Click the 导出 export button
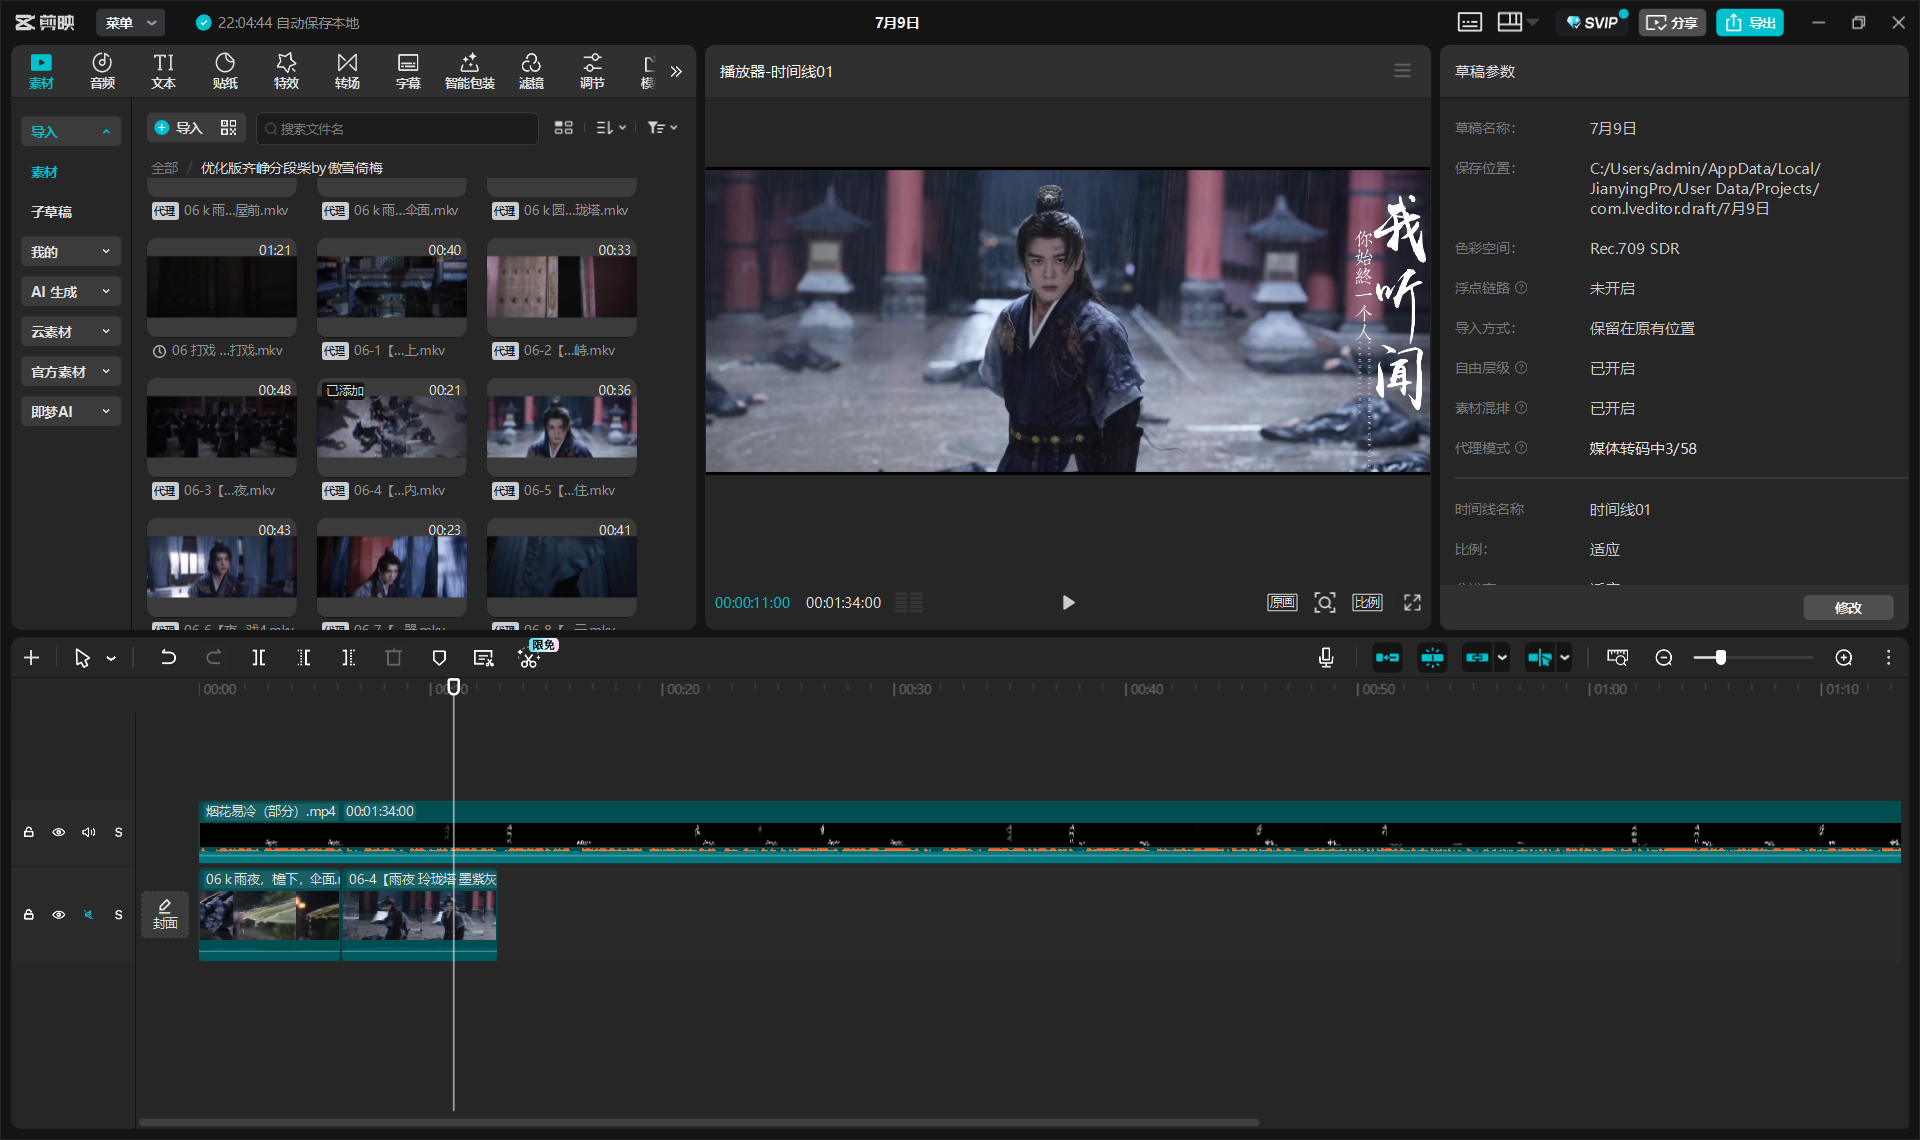This screenshot has height=1140, width=1920. [x=1750, y=22]
